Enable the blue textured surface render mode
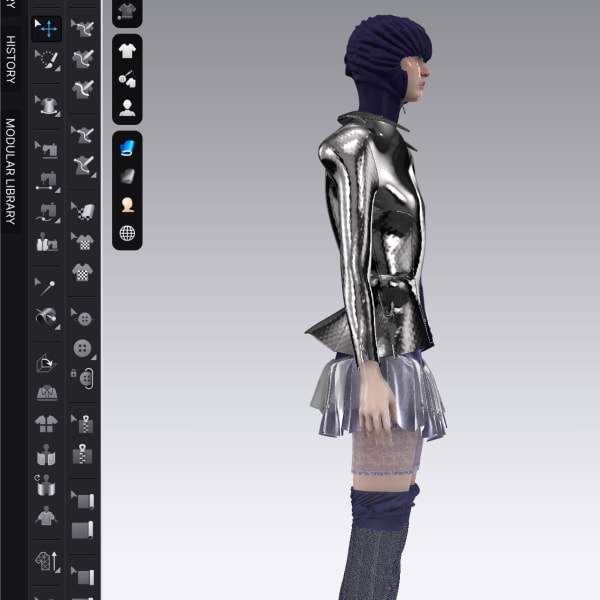Screen dimensions: 600x600 pos(127,148)
